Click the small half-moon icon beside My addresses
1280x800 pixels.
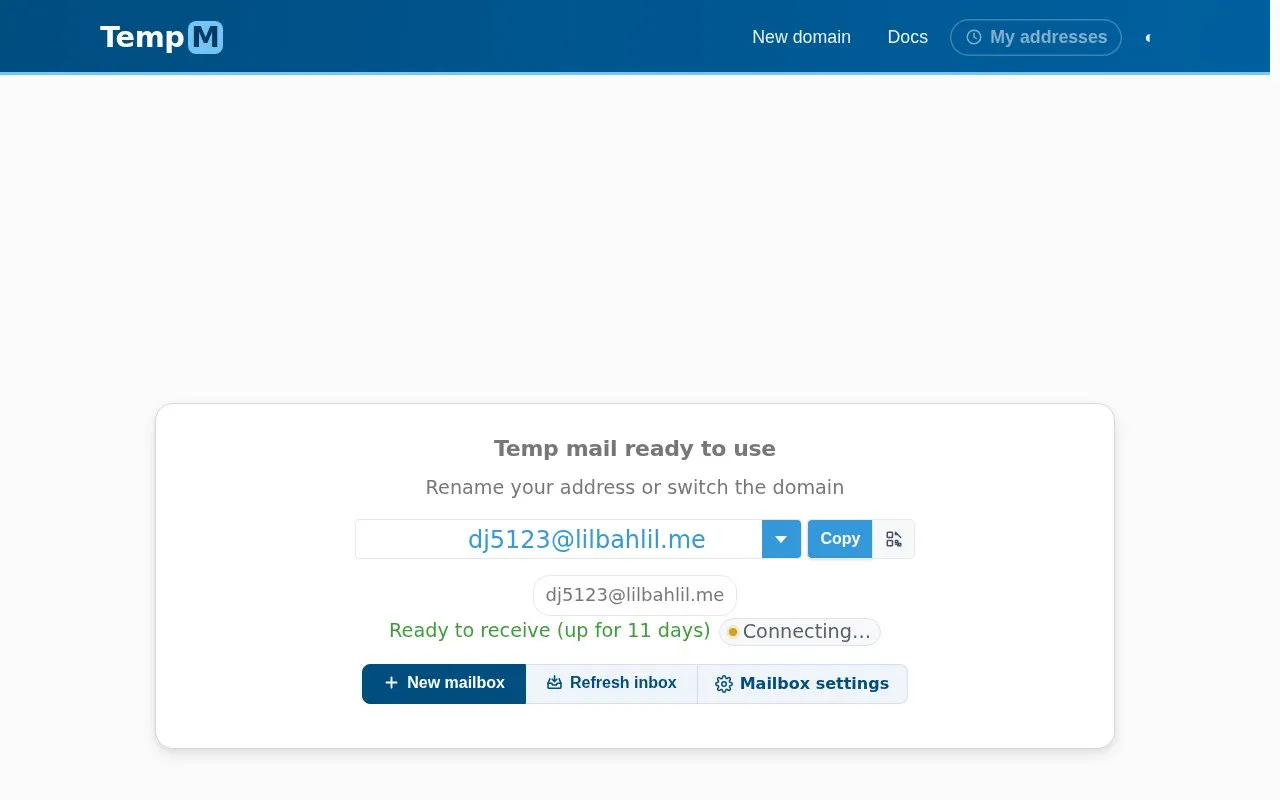1148,38
